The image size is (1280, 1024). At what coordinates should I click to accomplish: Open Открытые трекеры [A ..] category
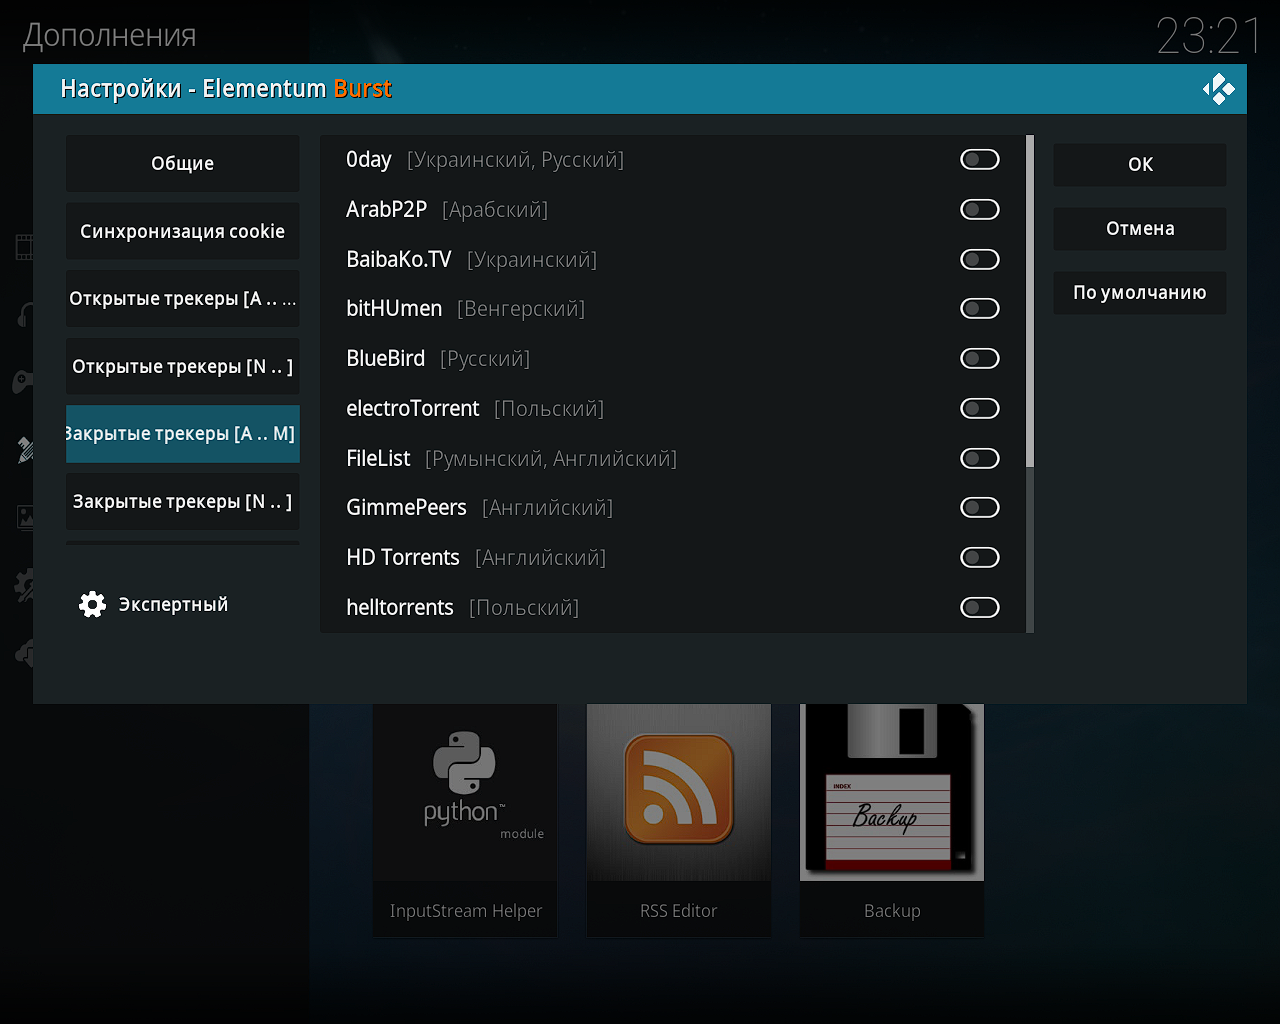pyautogui.click(x=182, y=298)
